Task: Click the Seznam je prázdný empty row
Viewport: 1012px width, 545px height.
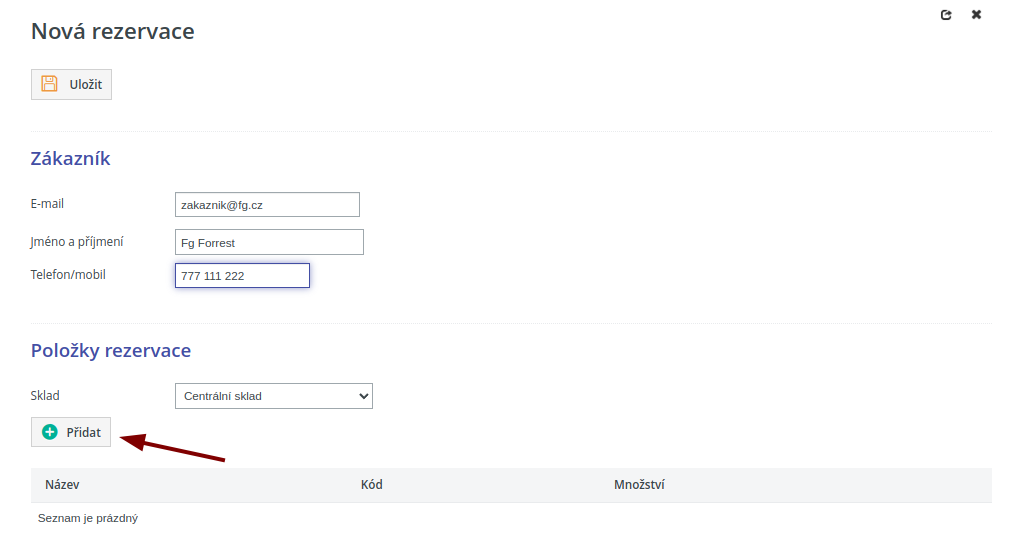Action: click(x=88, y=518)
